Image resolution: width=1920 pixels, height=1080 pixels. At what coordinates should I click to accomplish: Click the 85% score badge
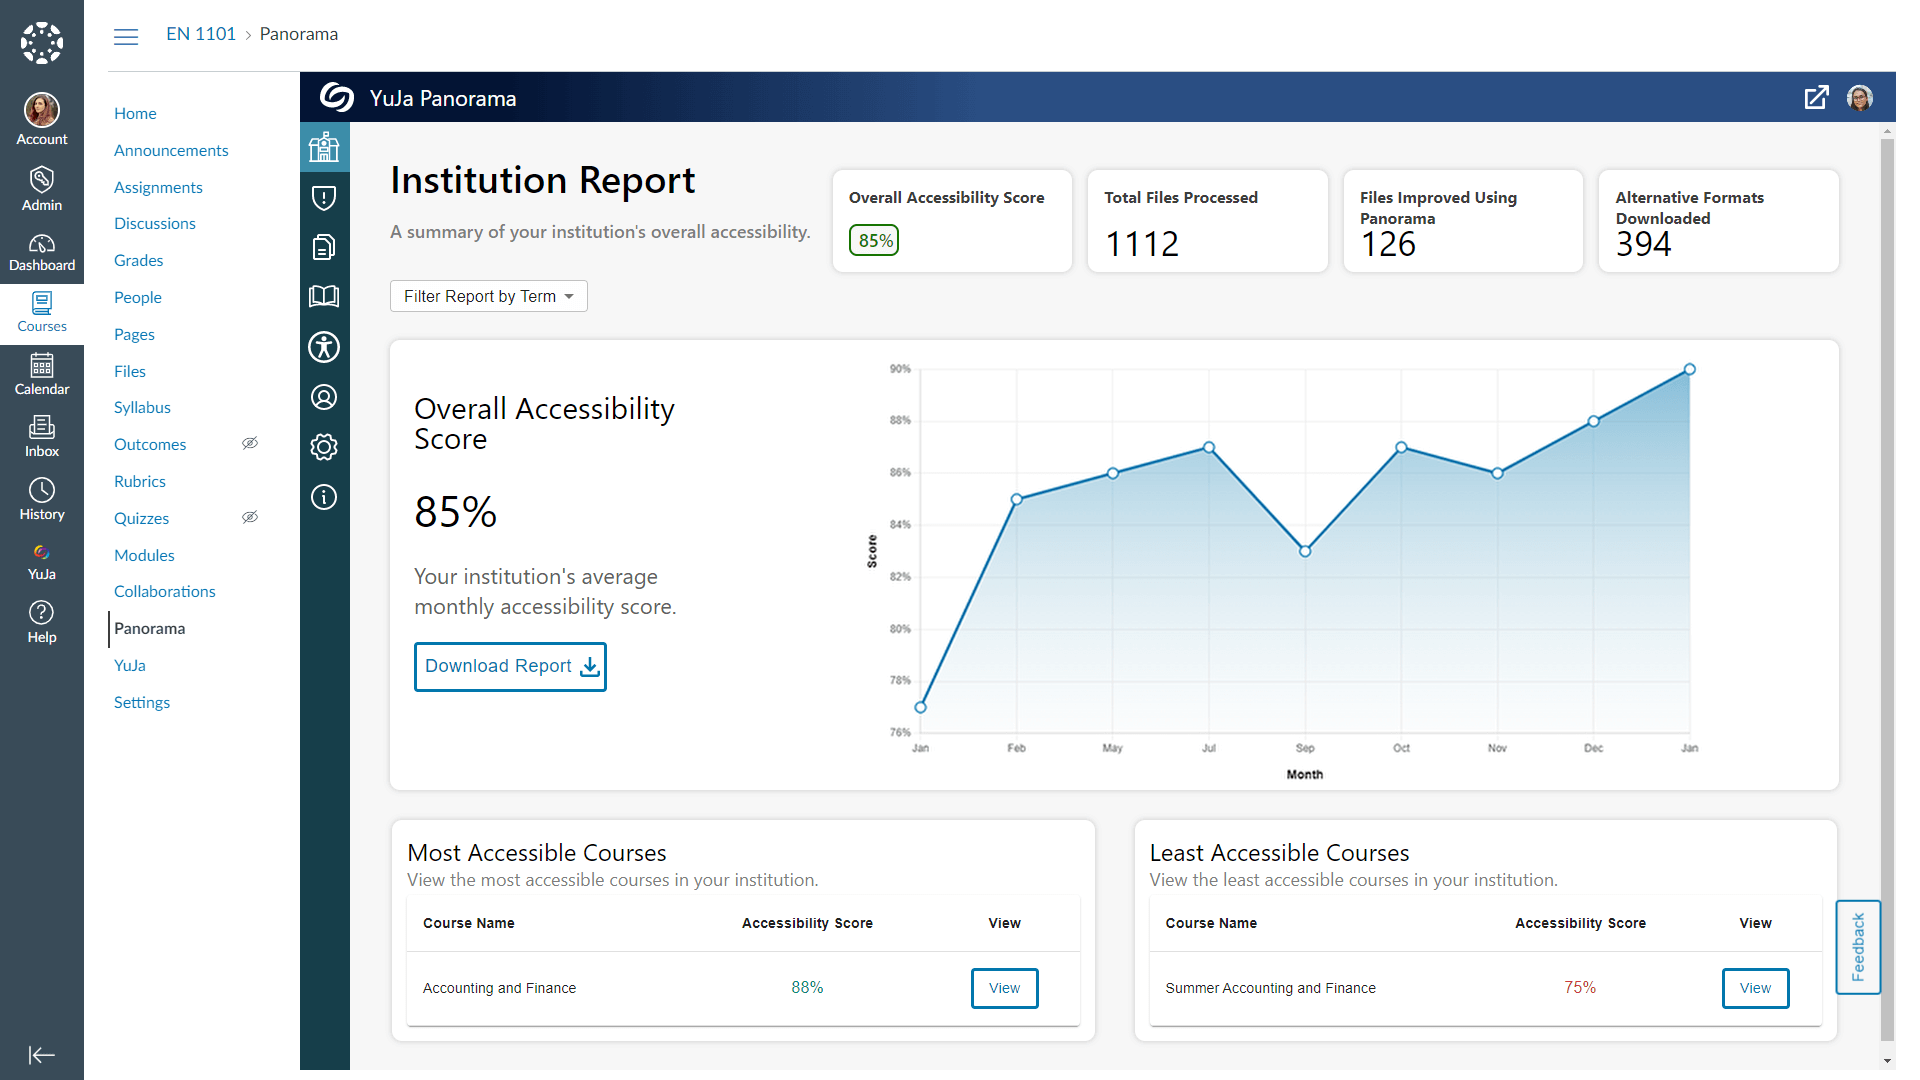point(875,240)
